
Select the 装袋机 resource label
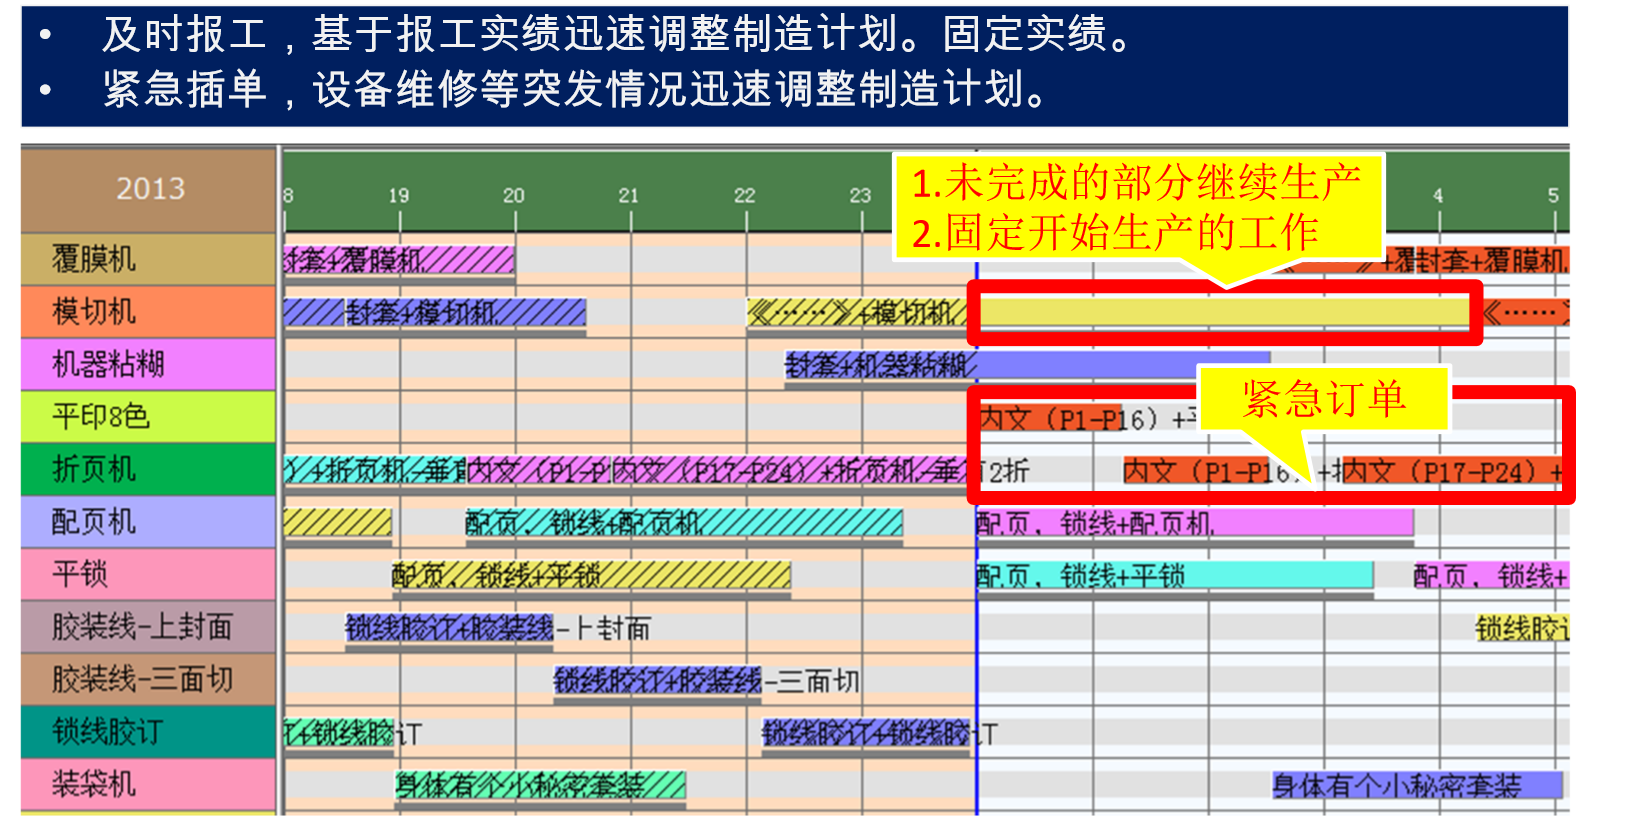148,784
